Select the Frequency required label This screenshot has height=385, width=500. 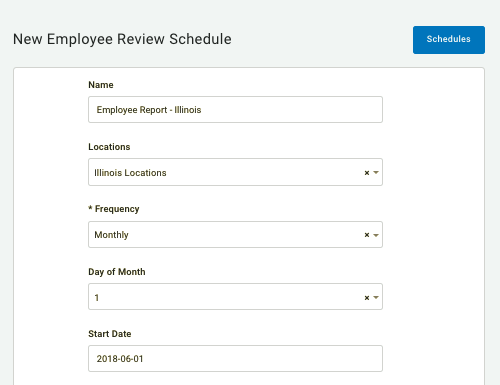pyautogui.click(x=114, y=209)
